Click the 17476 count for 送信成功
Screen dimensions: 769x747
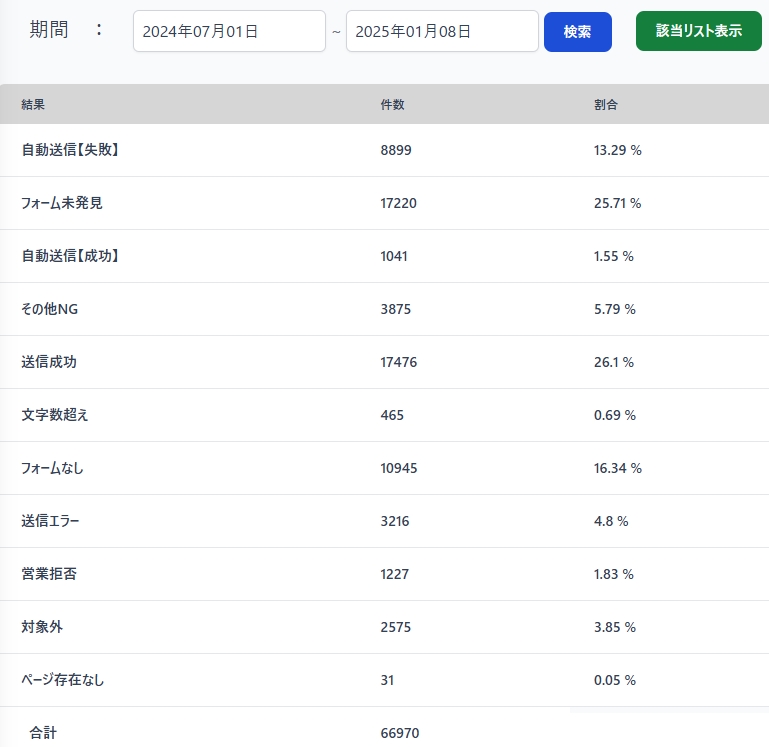click(399, 362)
